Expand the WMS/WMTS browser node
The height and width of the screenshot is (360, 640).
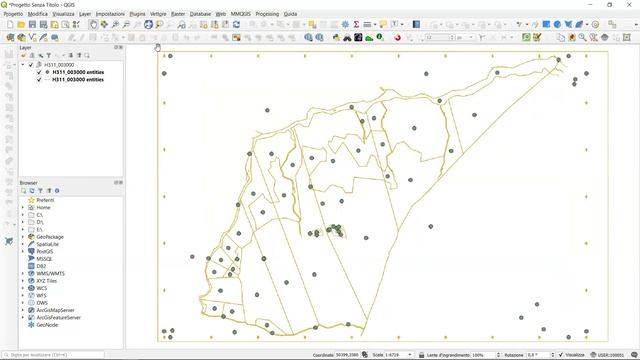[23, 273]
